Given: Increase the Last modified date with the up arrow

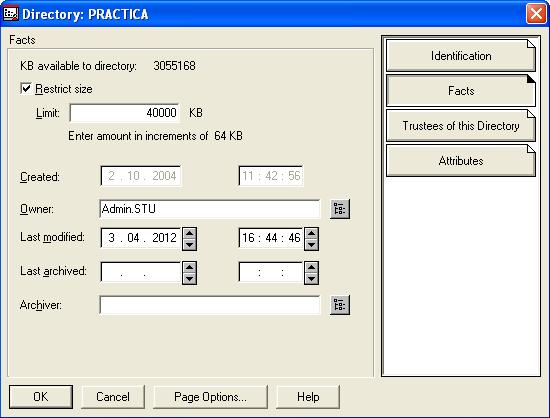Looking at the screenshot, I should [x=189, y=233].
